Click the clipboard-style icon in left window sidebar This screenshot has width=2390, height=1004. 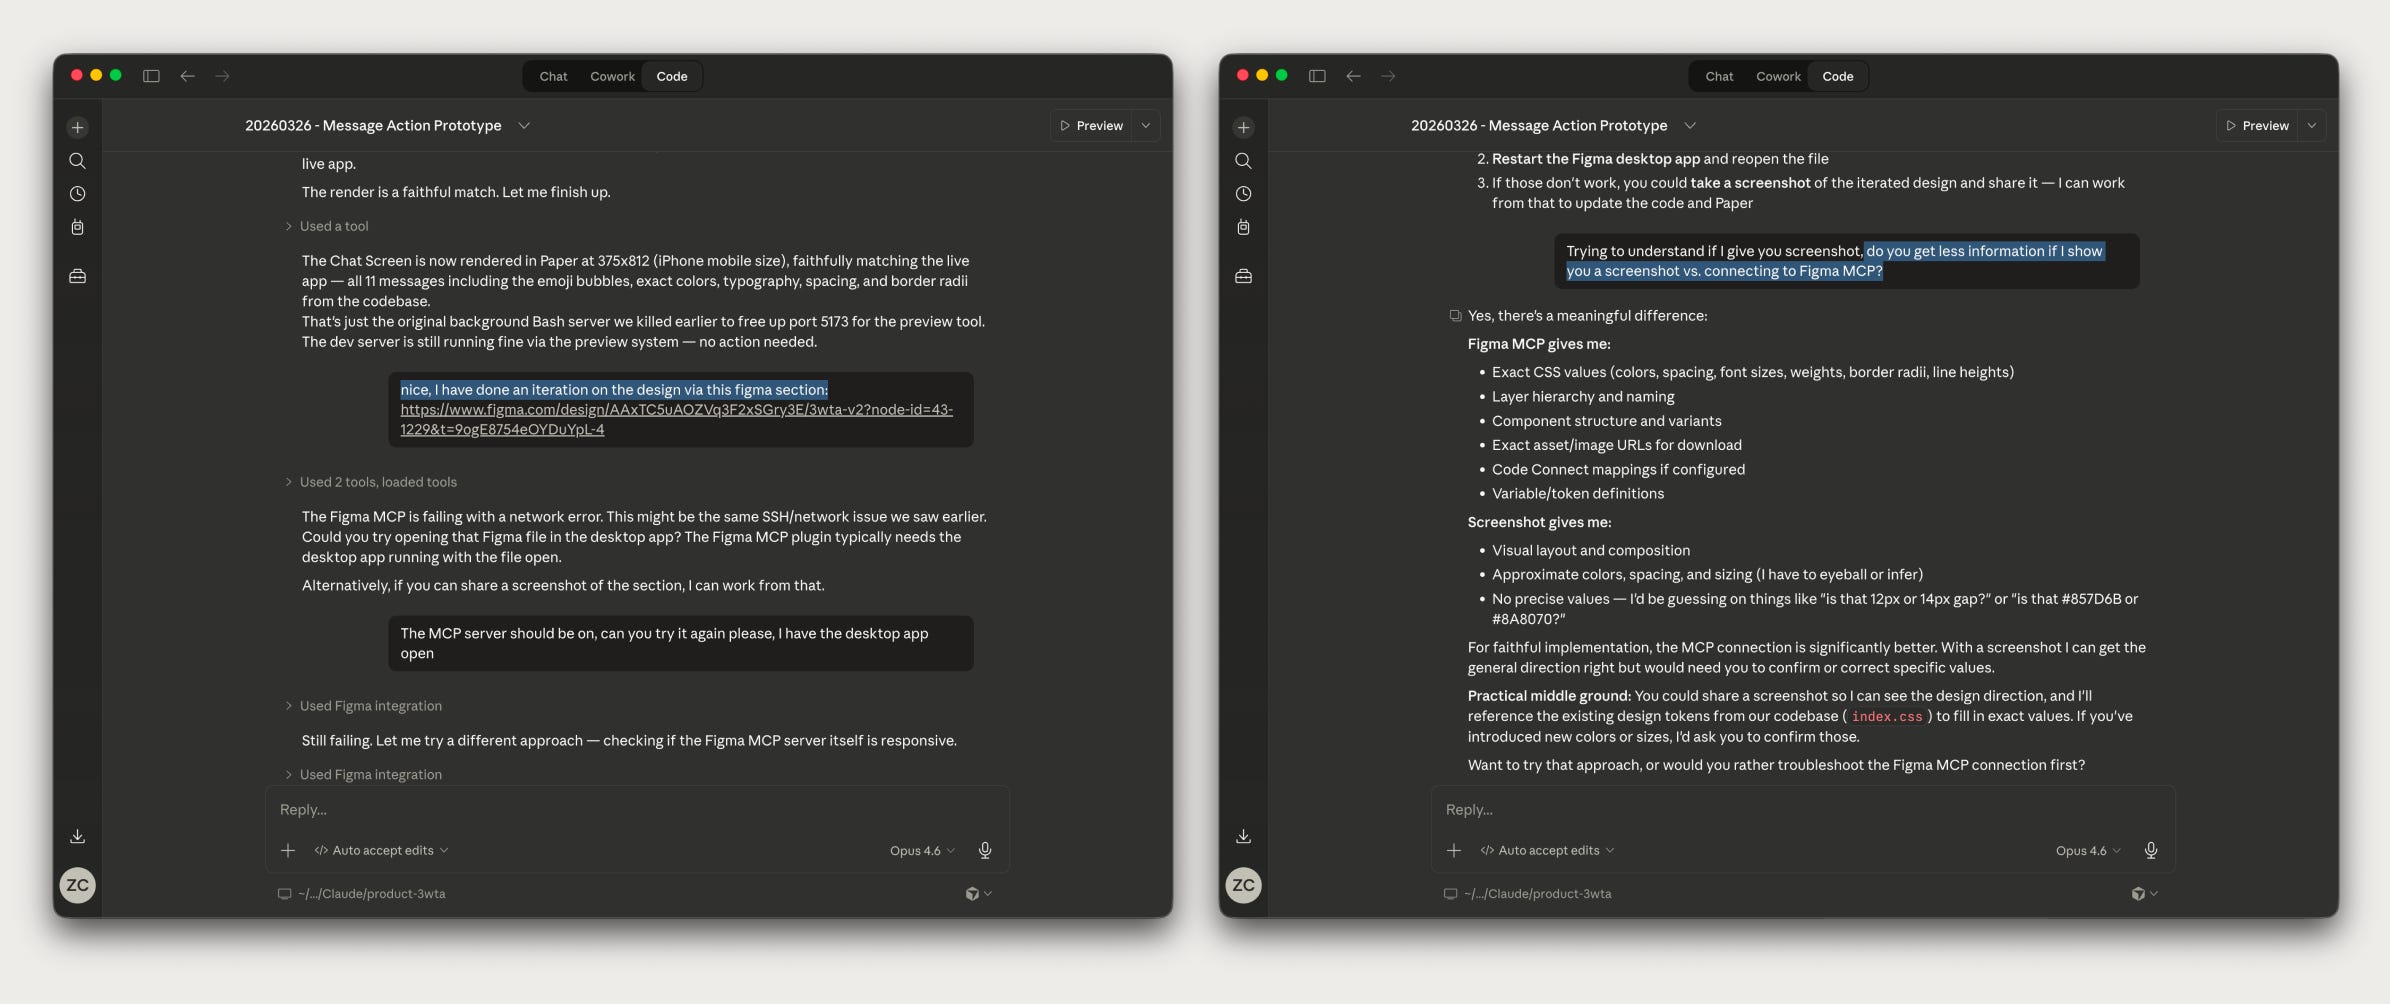click(77, 228)
